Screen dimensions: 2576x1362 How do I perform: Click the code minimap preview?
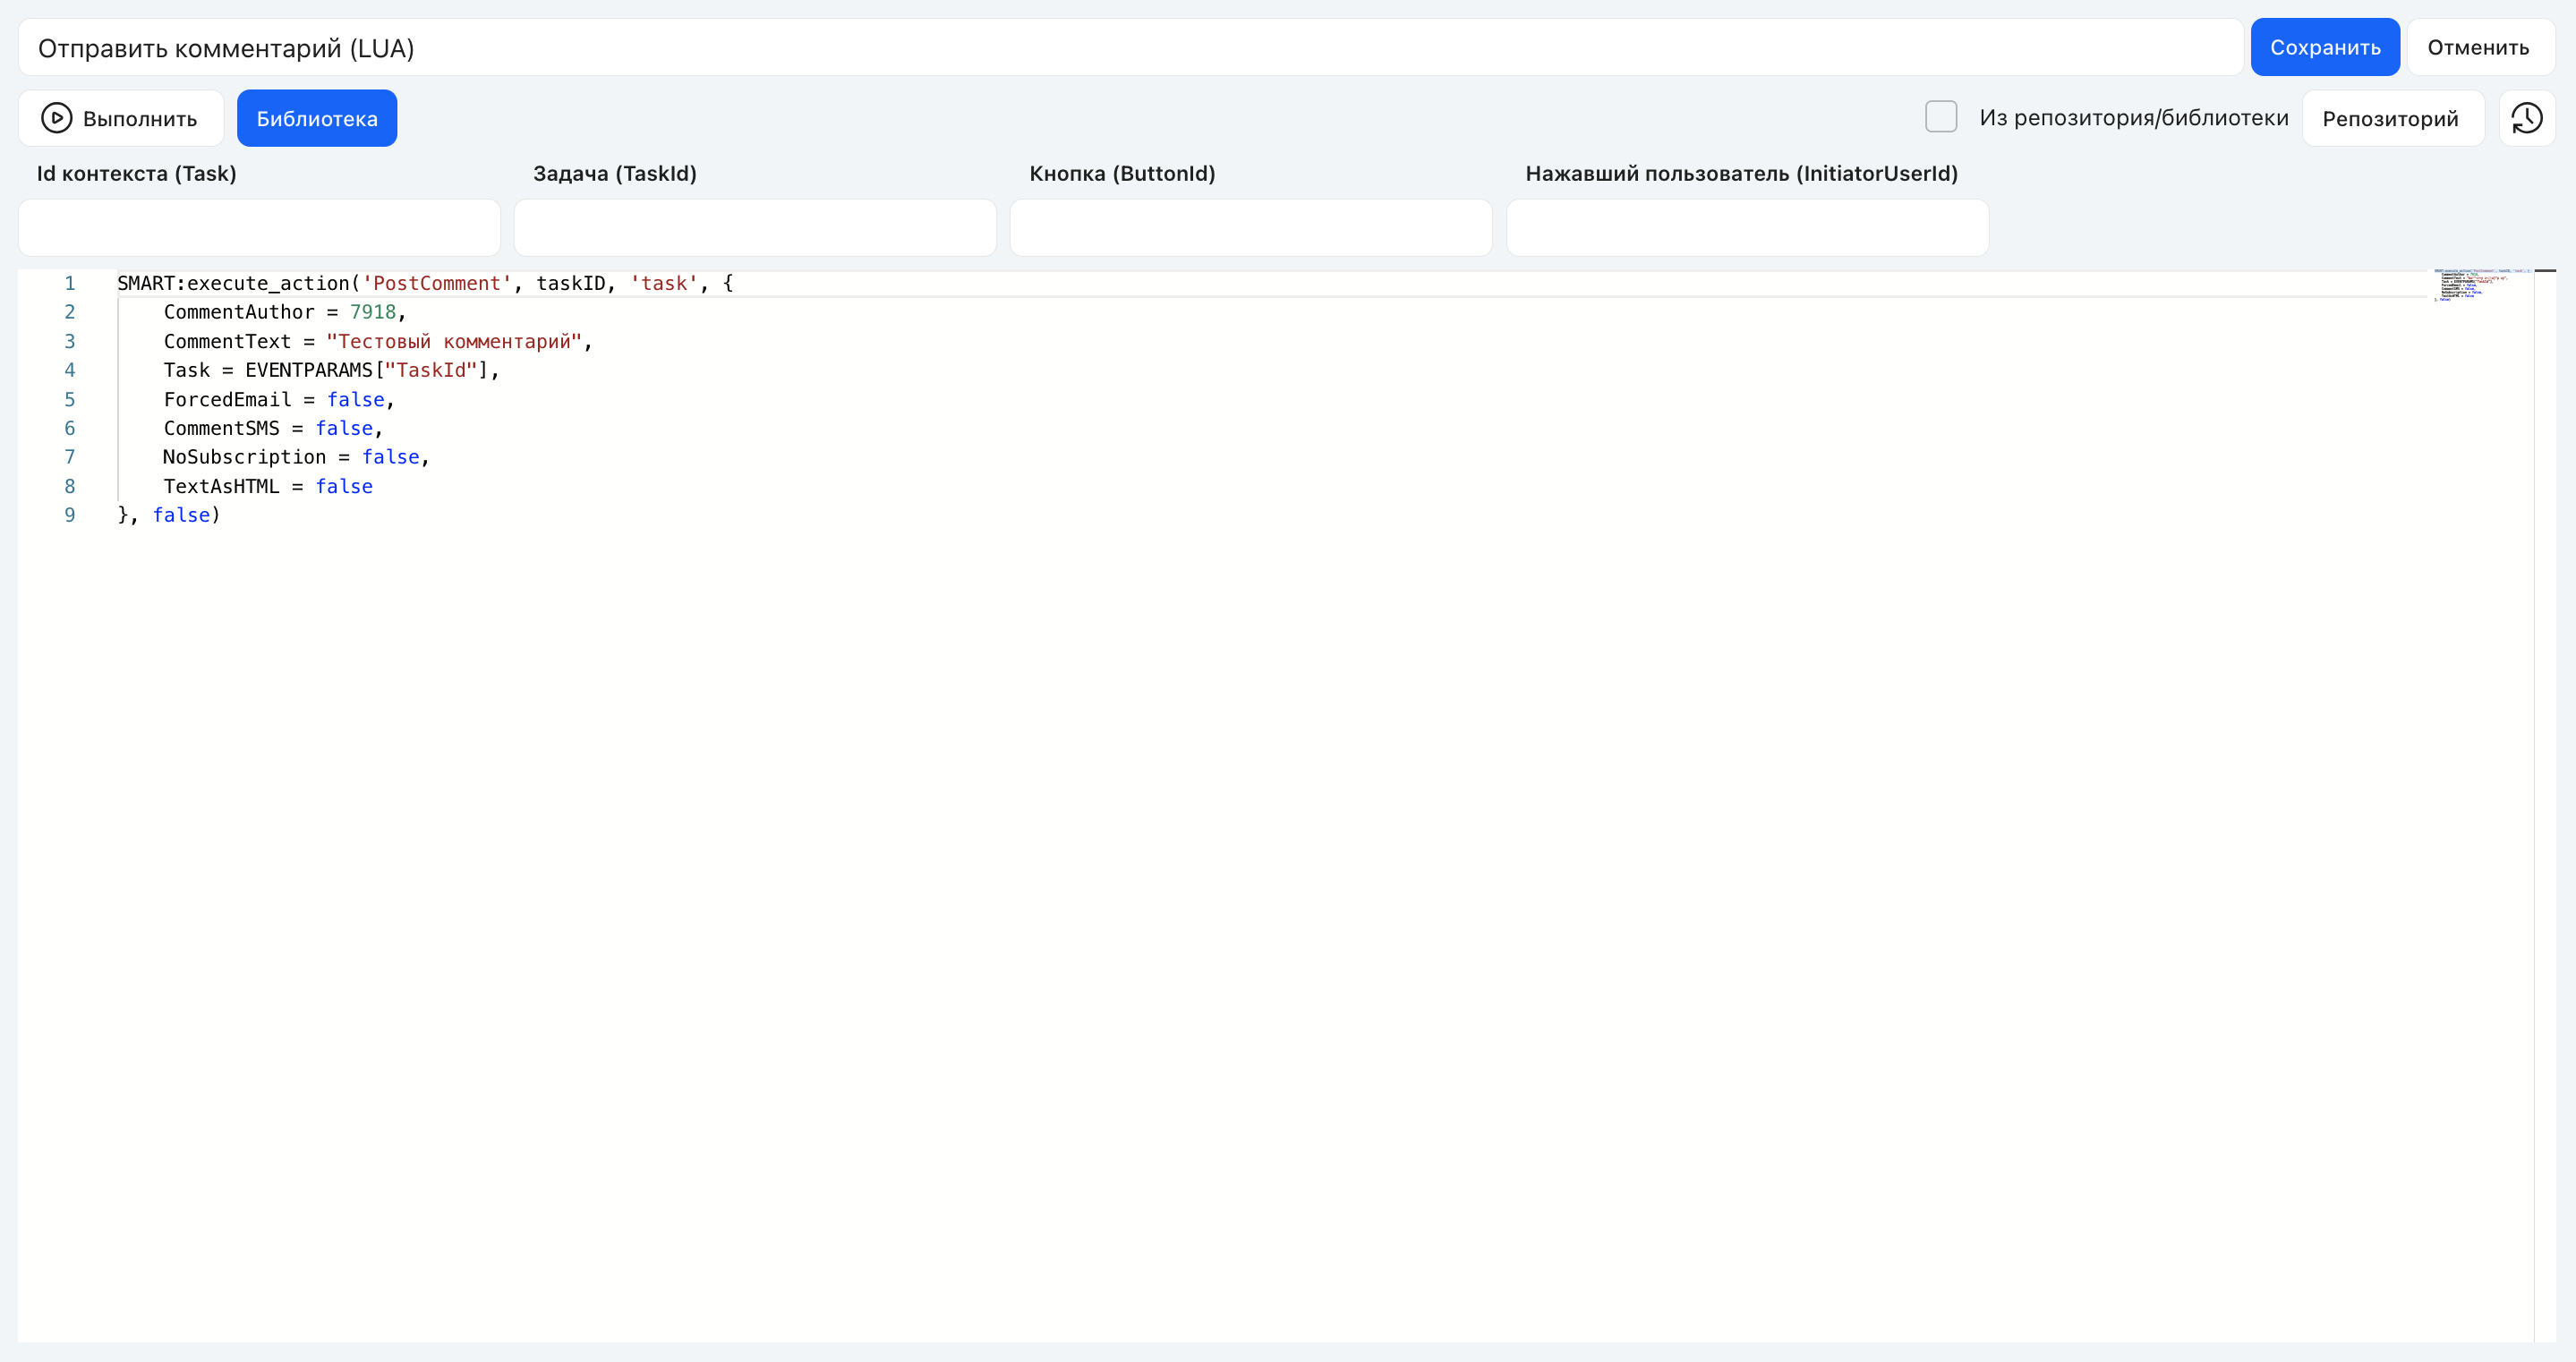click(x=2482, y=285)
